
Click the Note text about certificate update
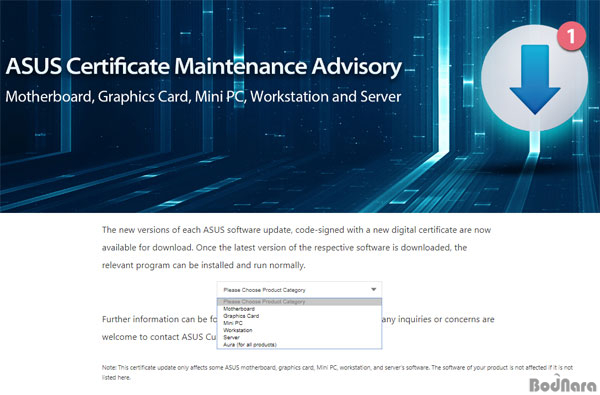pos(337,372)
